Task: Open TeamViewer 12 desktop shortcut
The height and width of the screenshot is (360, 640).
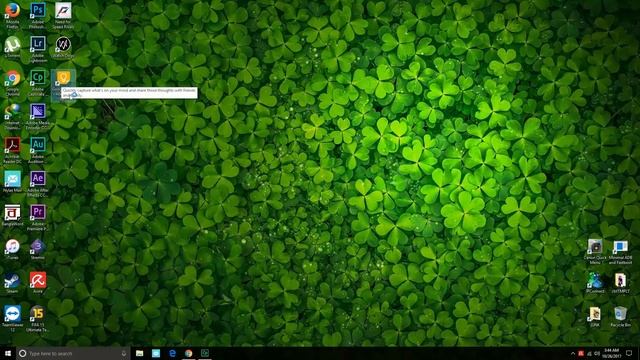Action: 12,318
